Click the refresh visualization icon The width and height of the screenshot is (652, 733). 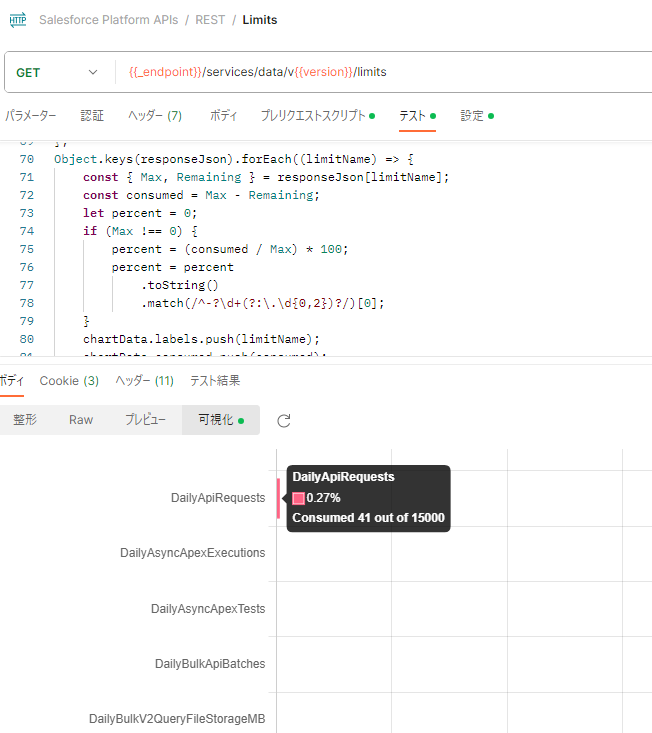coord(284,421)
